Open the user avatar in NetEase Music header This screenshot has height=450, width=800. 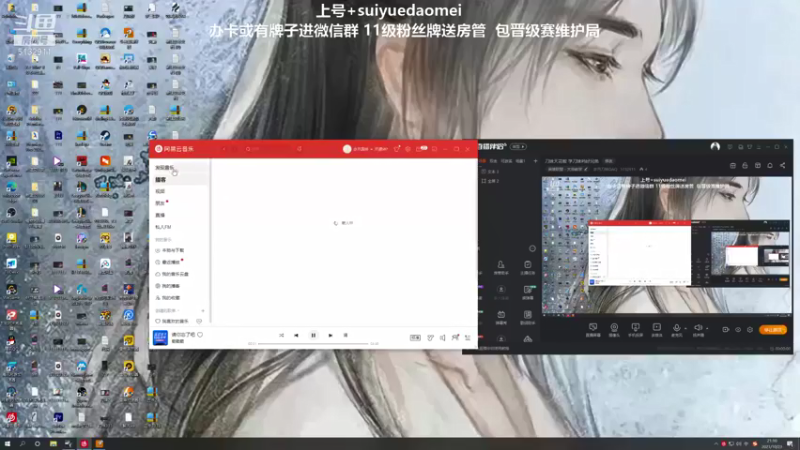[x=347, y=149]
